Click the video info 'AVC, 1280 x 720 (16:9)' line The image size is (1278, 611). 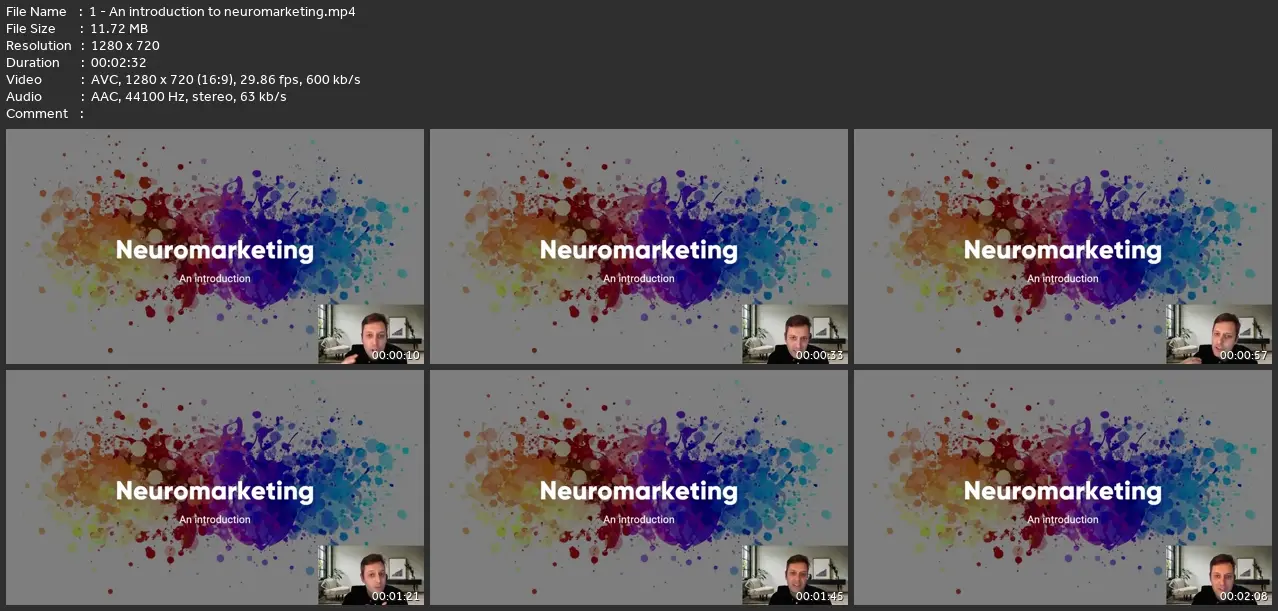(x=225, y=80)
